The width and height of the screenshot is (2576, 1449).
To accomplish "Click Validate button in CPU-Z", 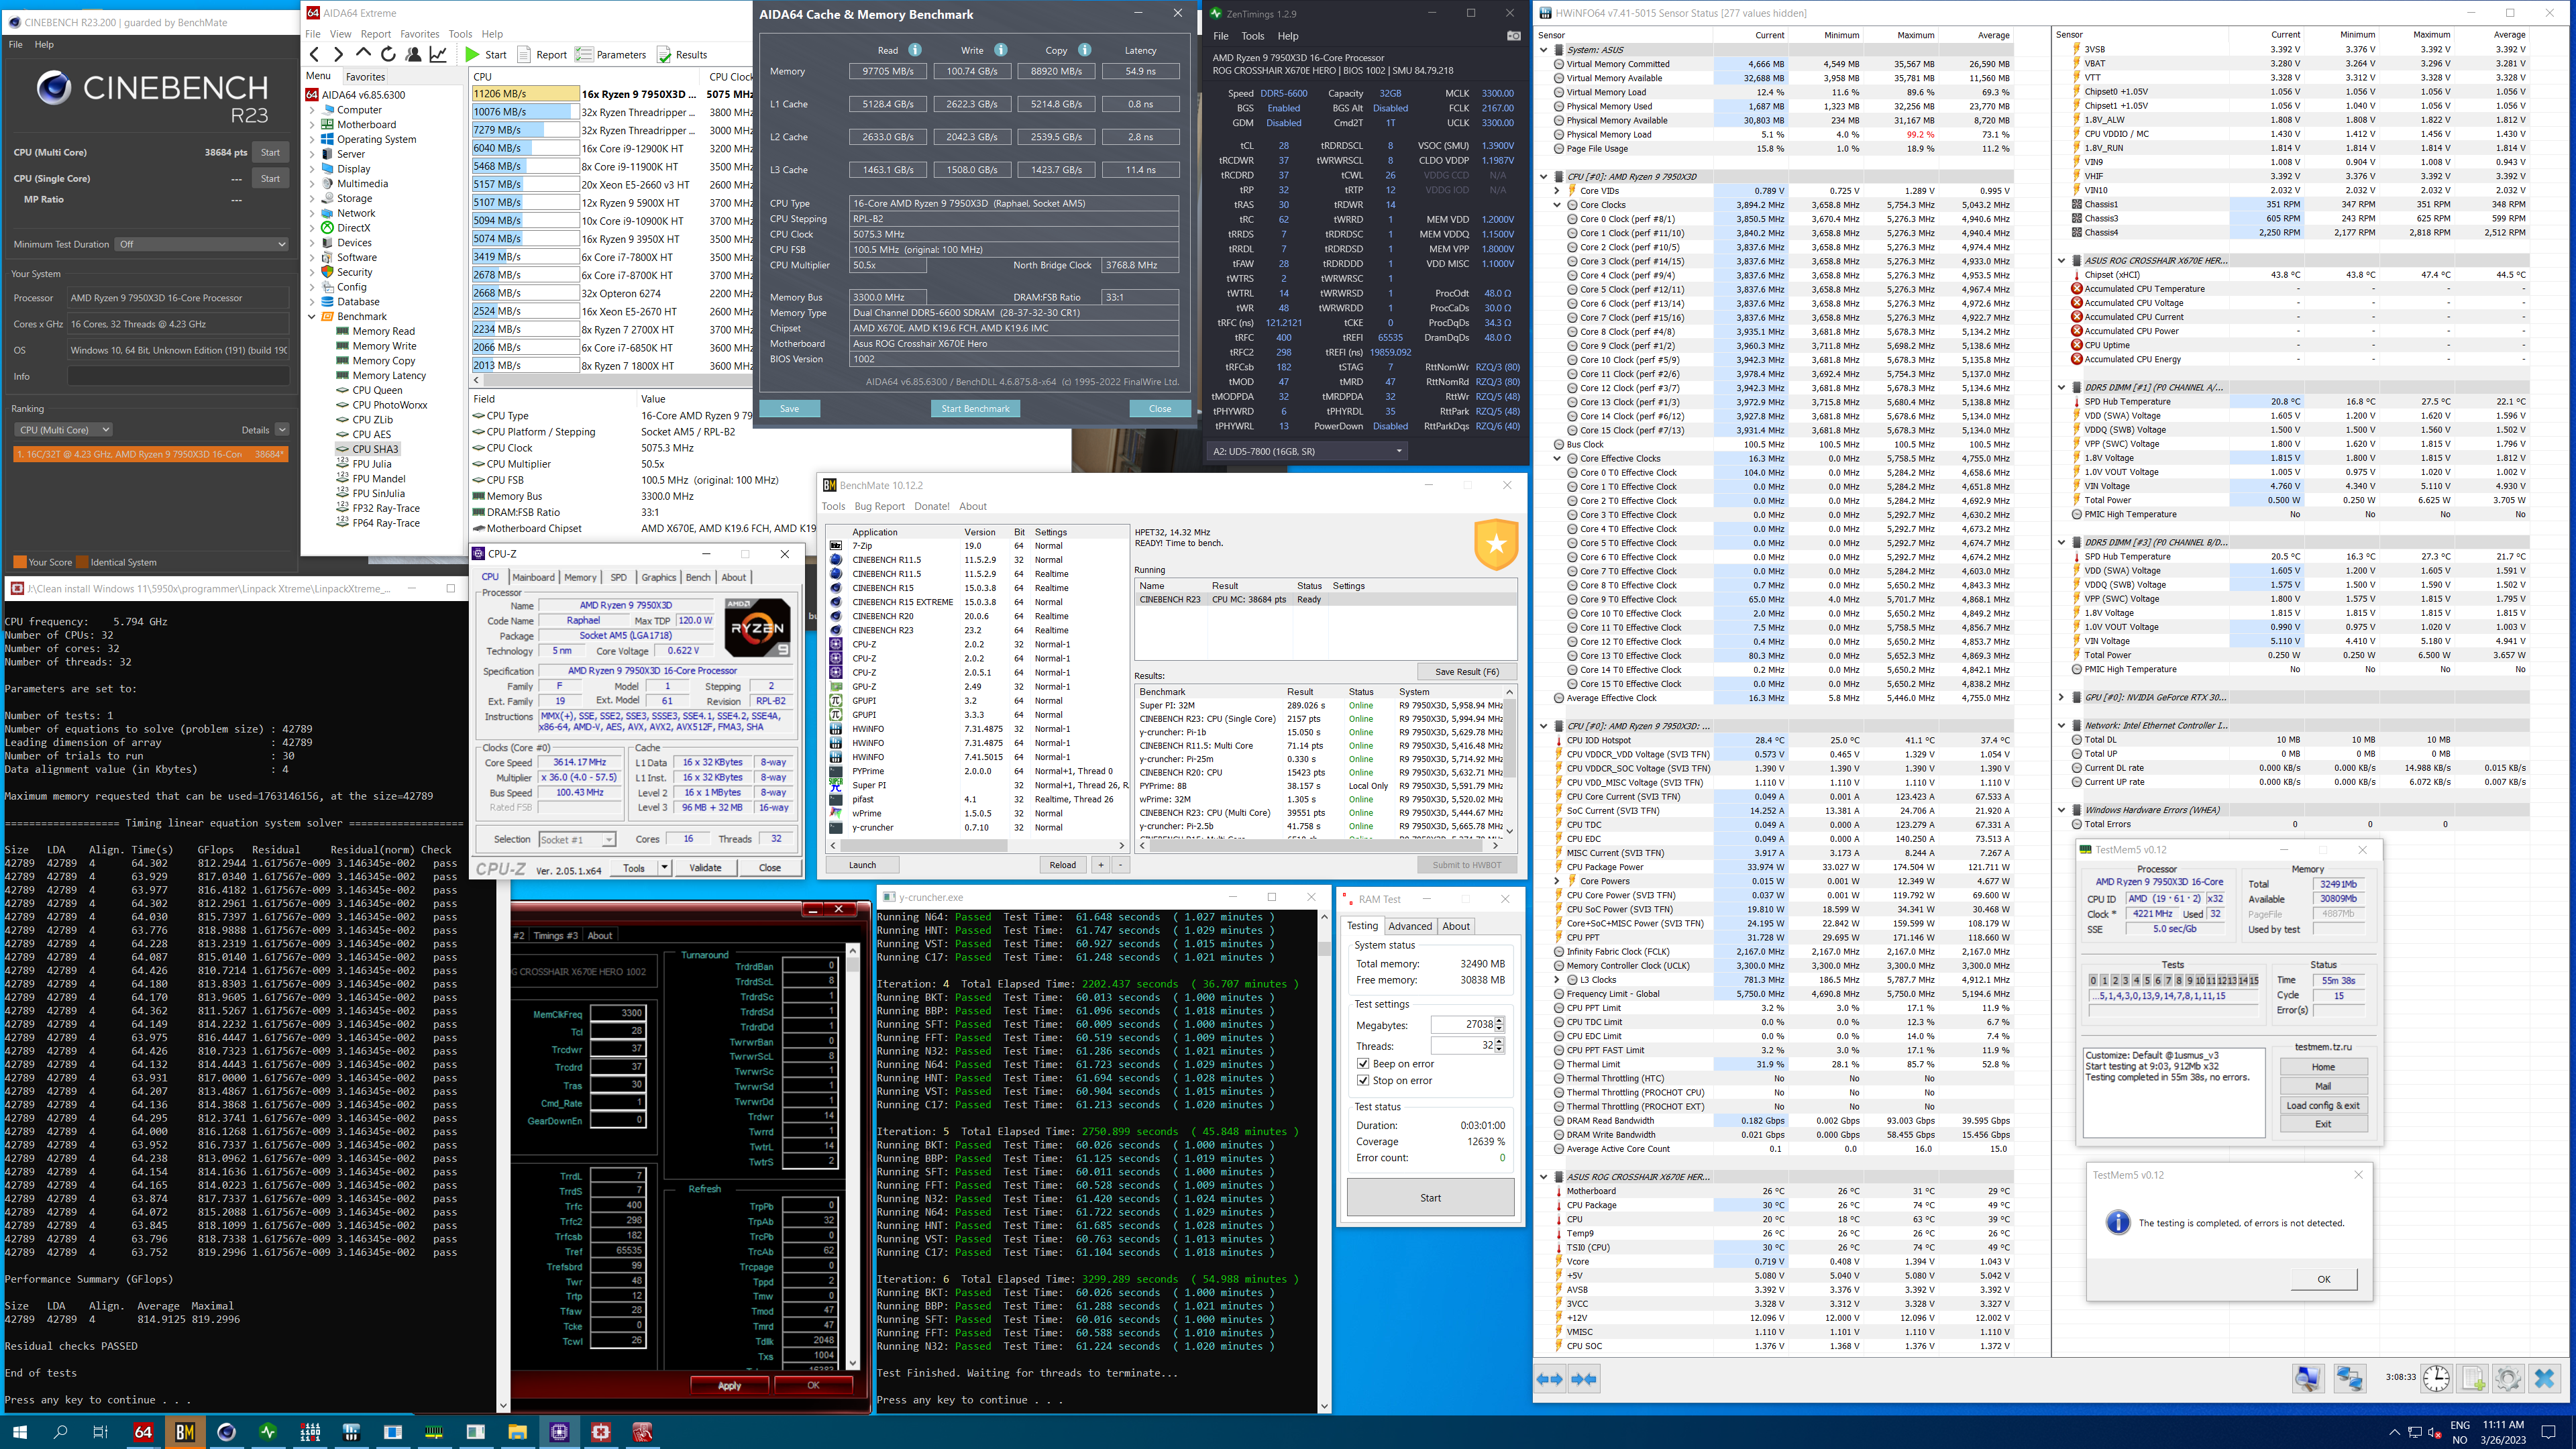I will coord(705,867).
